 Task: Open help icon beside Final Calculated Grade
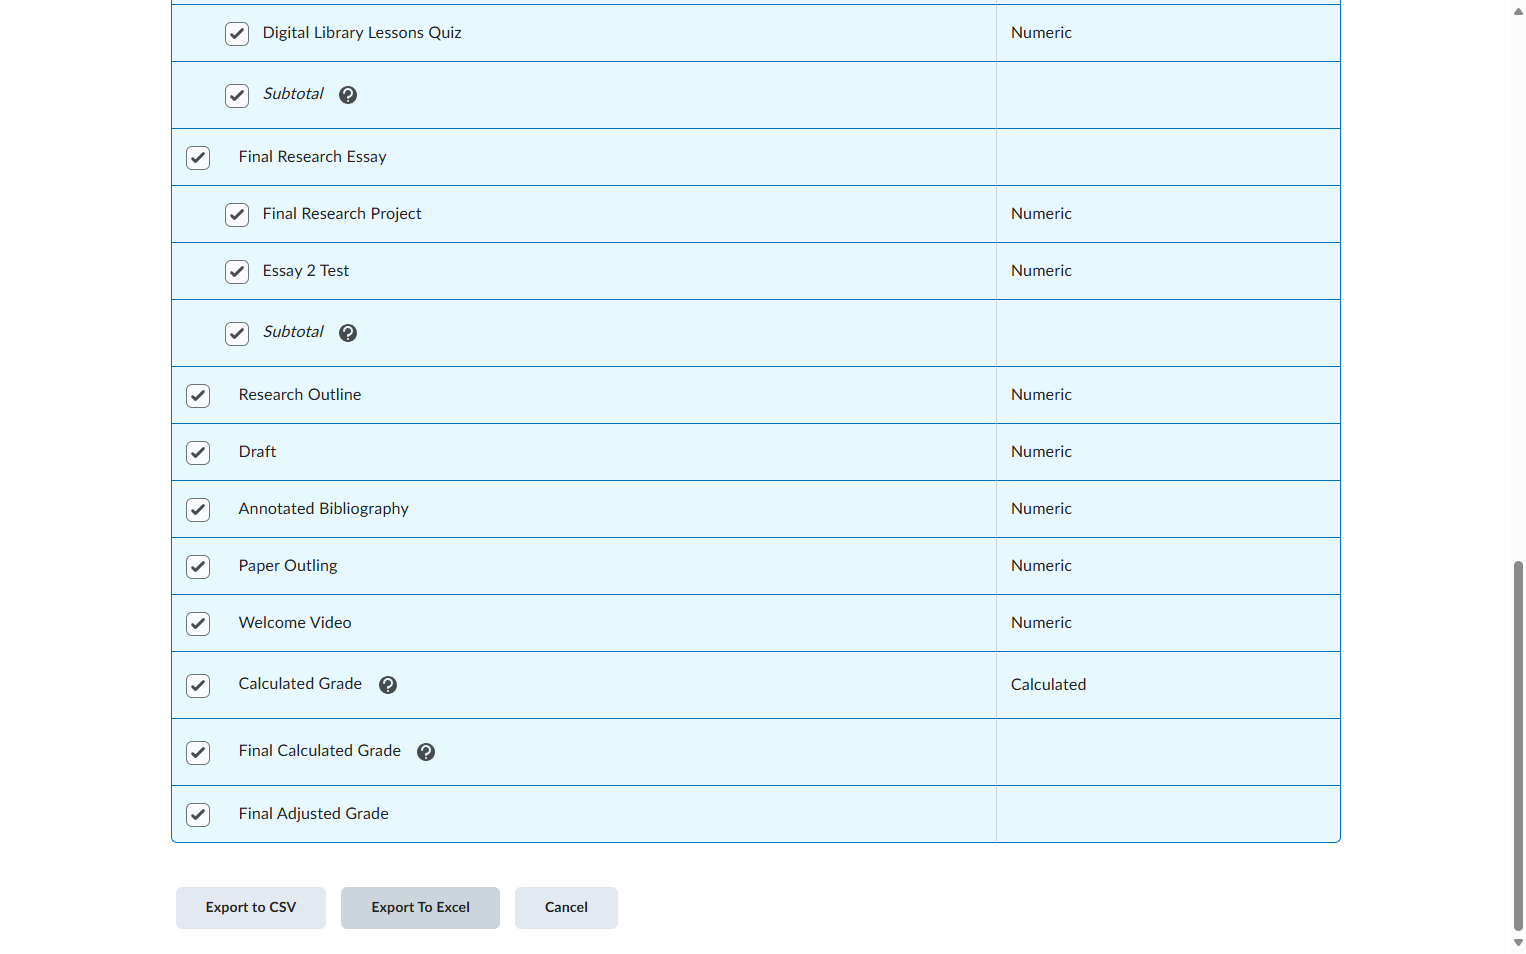pyautogui.click(x=426, y=752)
